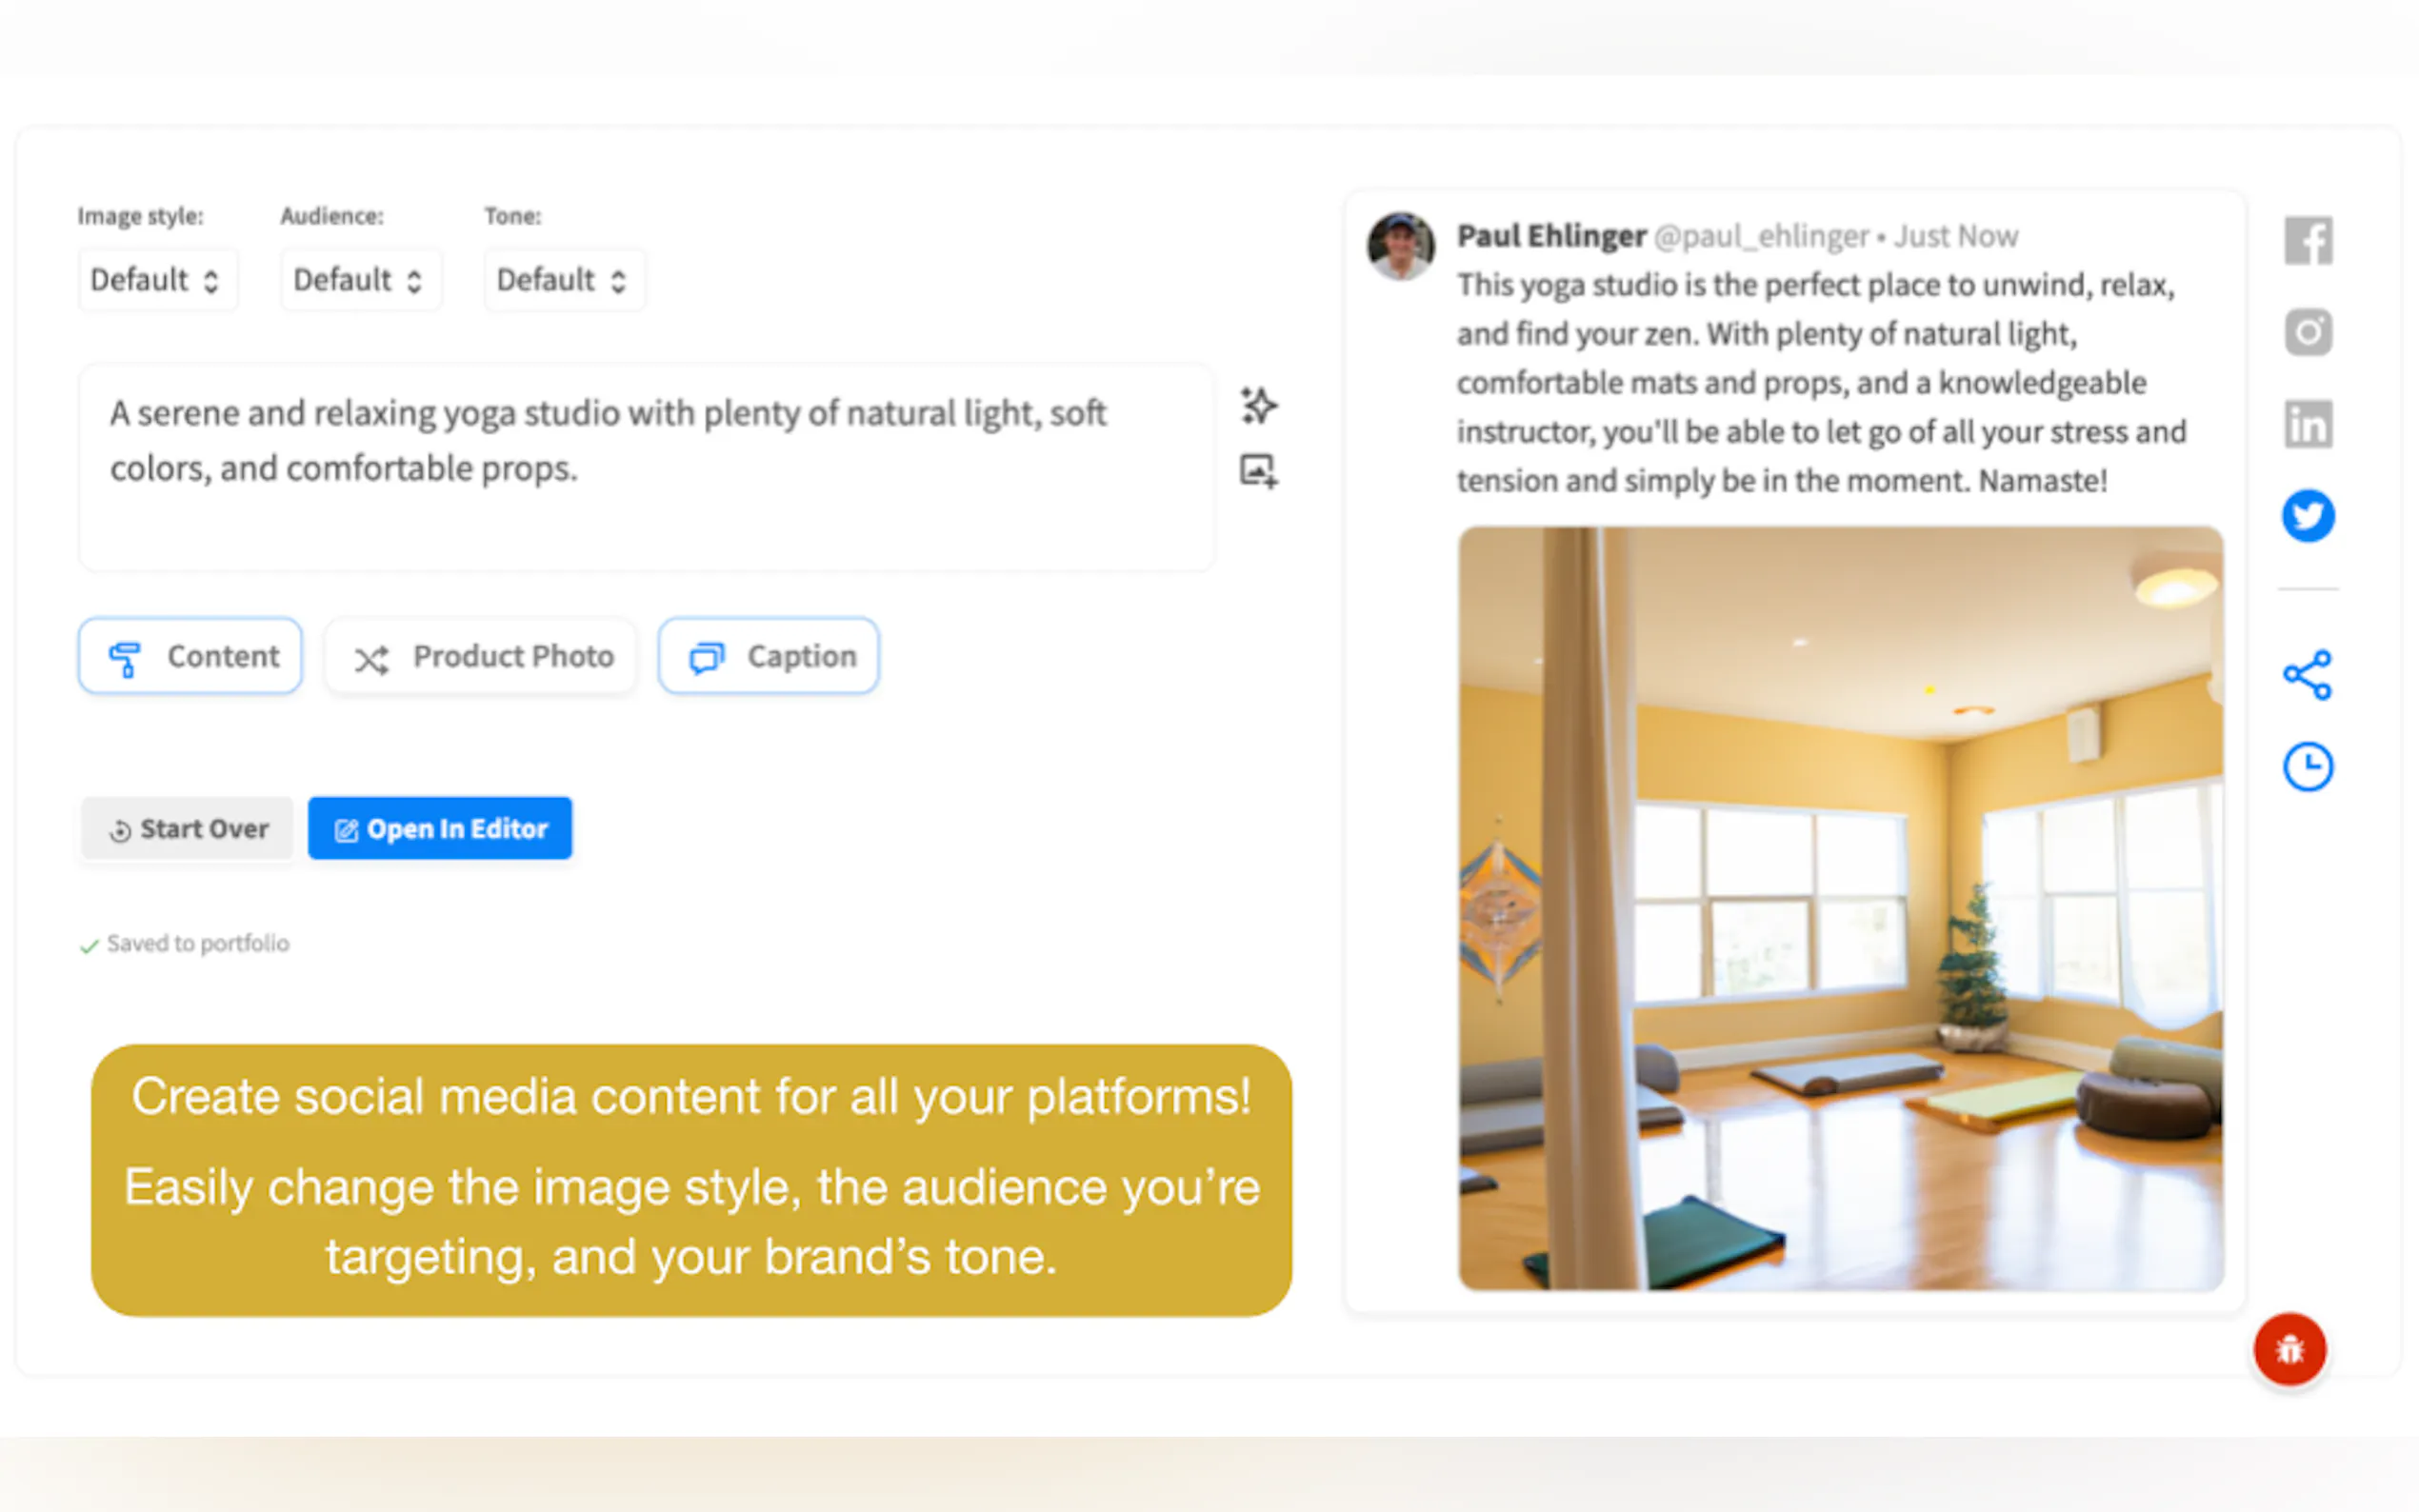The height and width of the screenshot is (1512, 2419).
Task: Click the sparkle magic prompt icon
Action: pos(1258,406)
